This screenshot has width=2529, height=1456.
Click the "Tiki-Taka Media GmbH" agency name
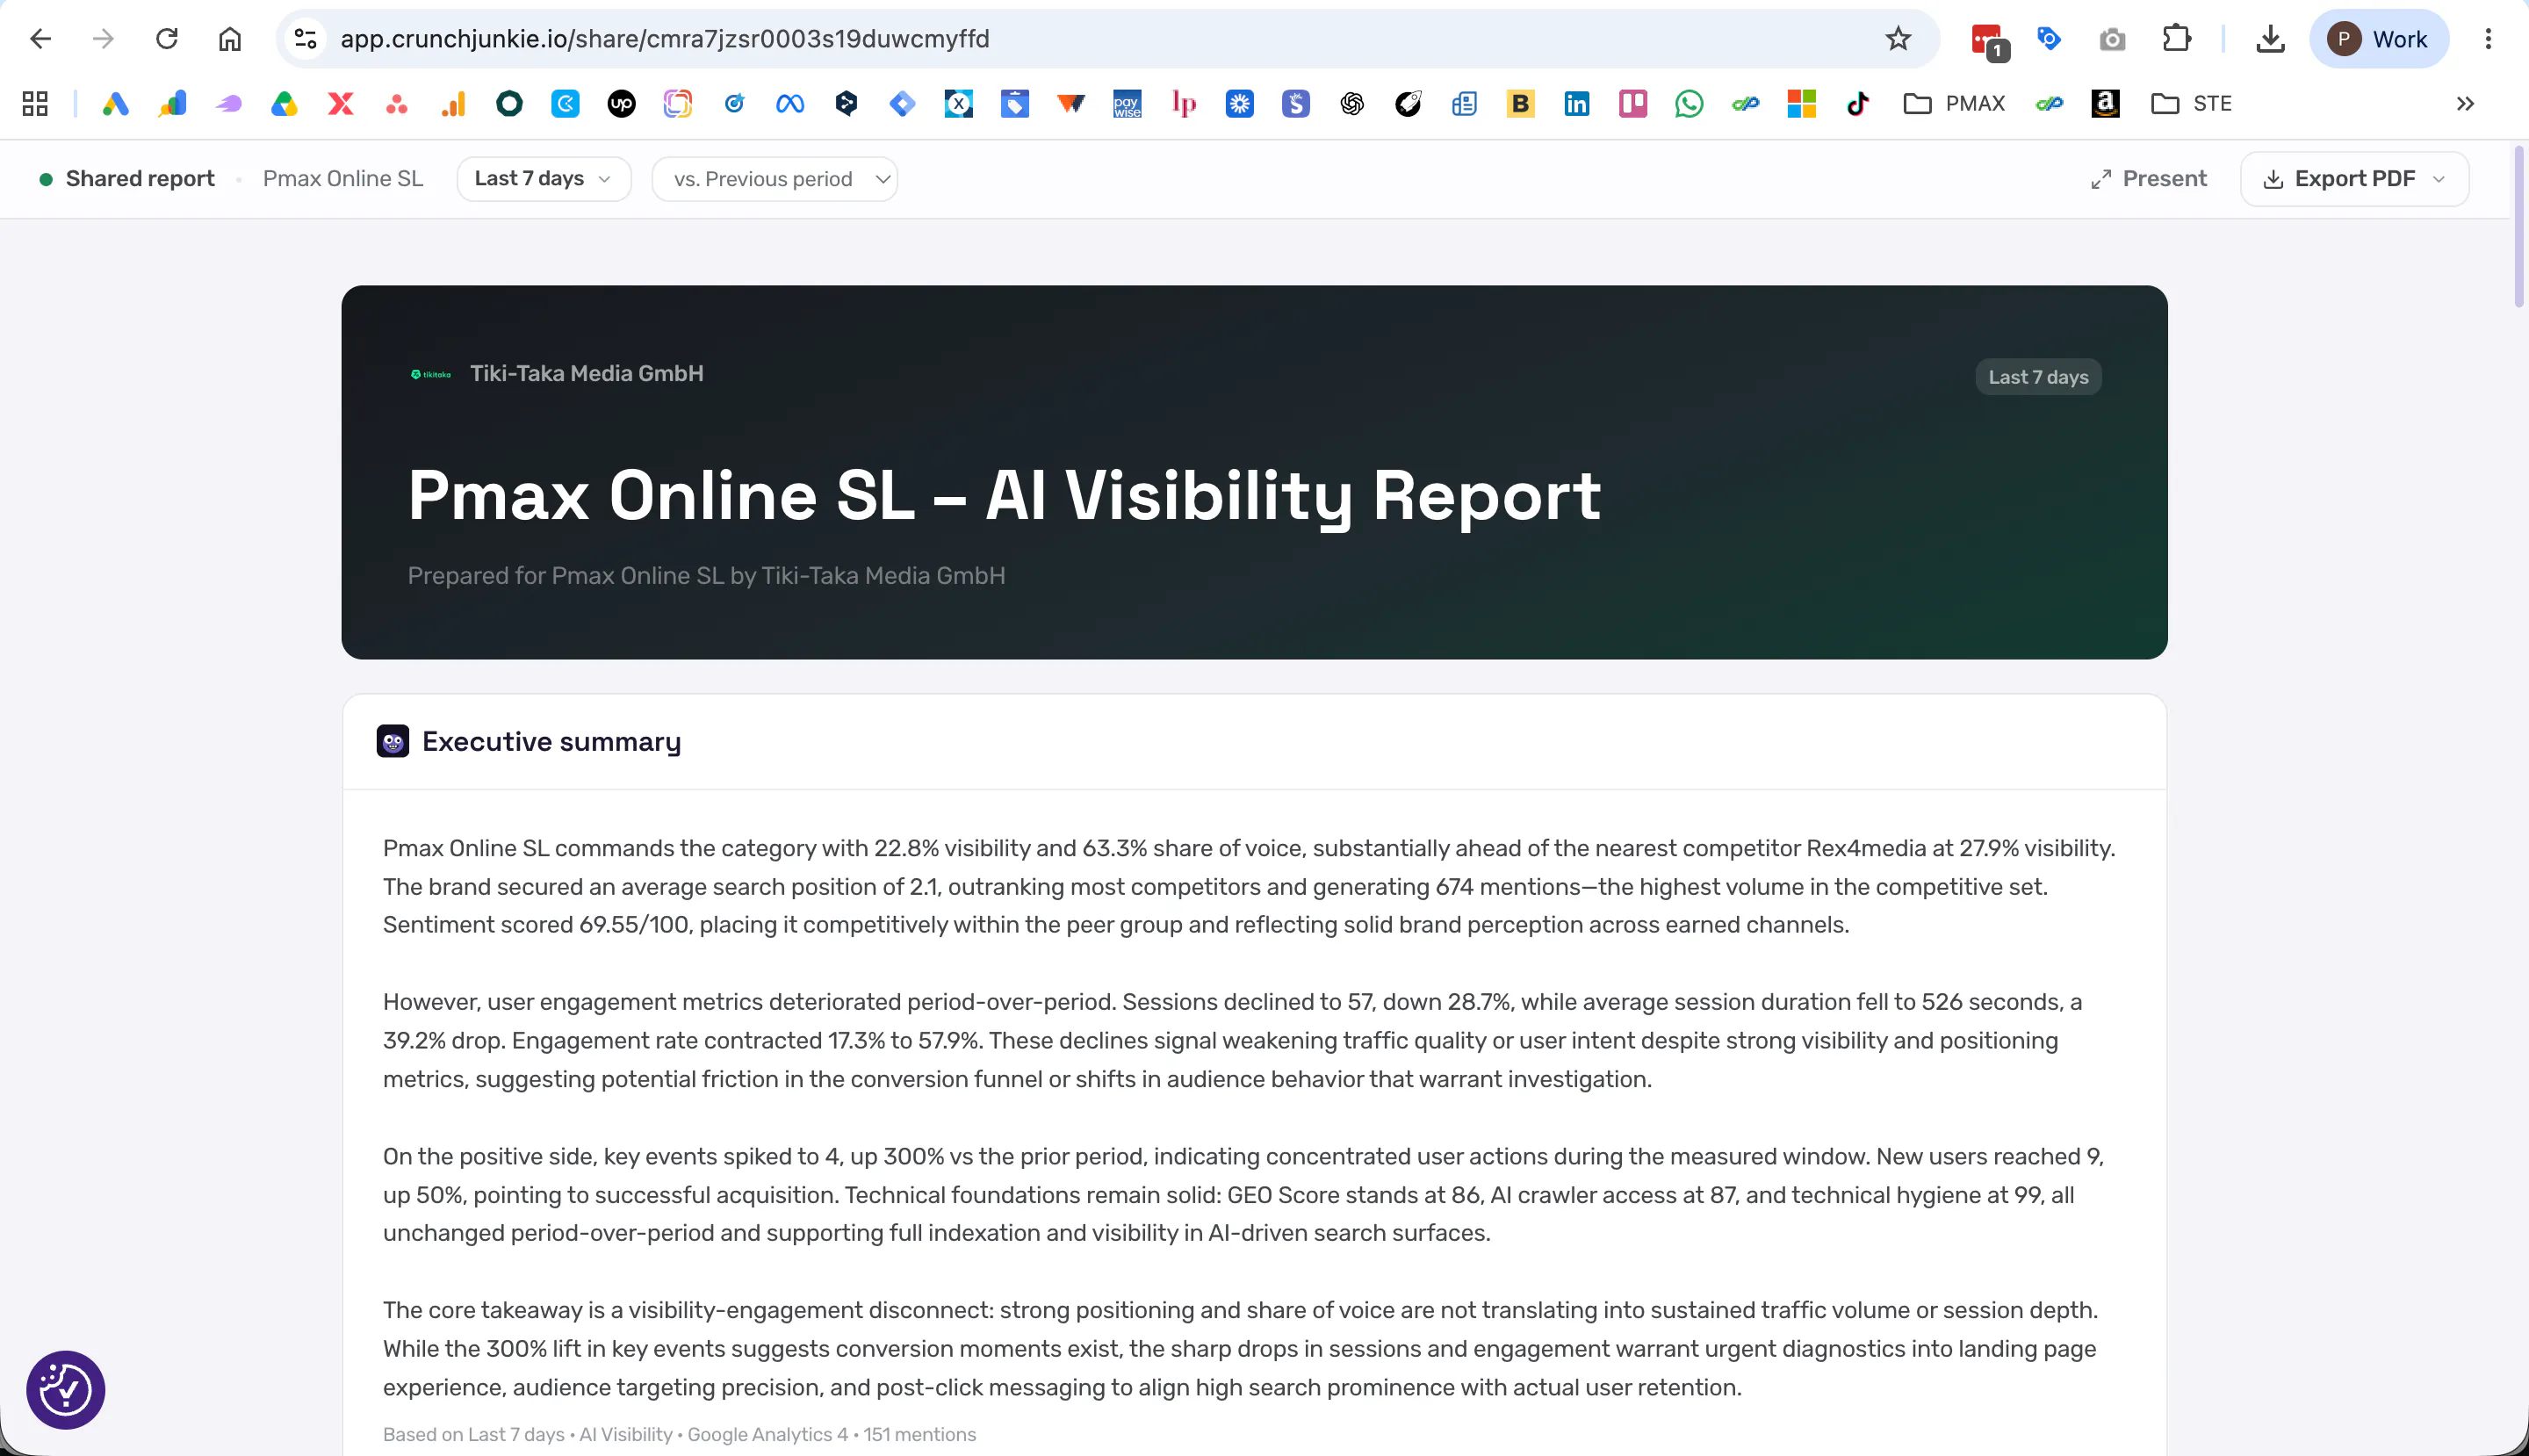pyautogui.click(x=587, y=373)
